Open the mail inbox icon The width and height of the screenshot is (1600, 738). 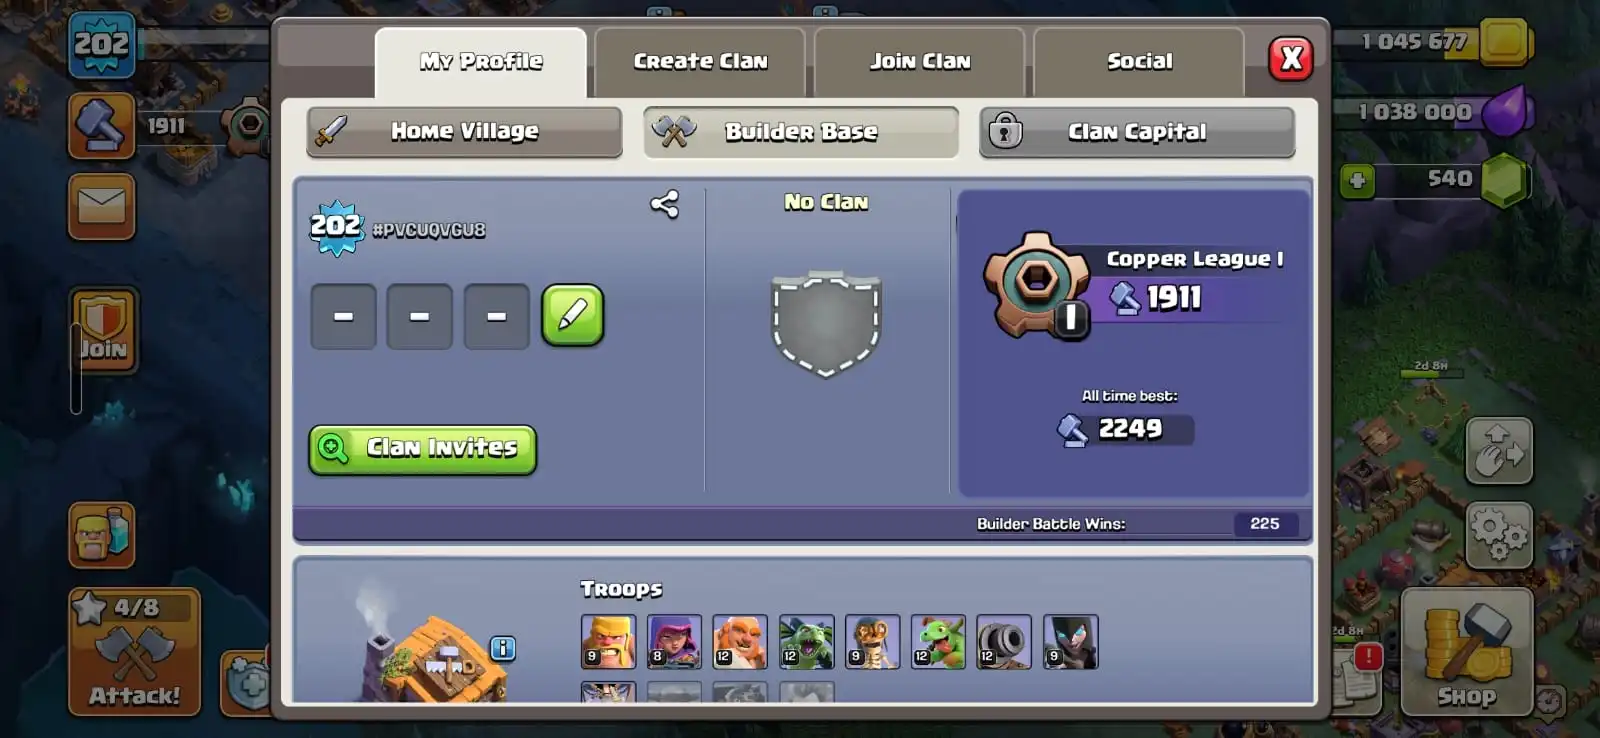pyautogui.click(x=102, y=207)
